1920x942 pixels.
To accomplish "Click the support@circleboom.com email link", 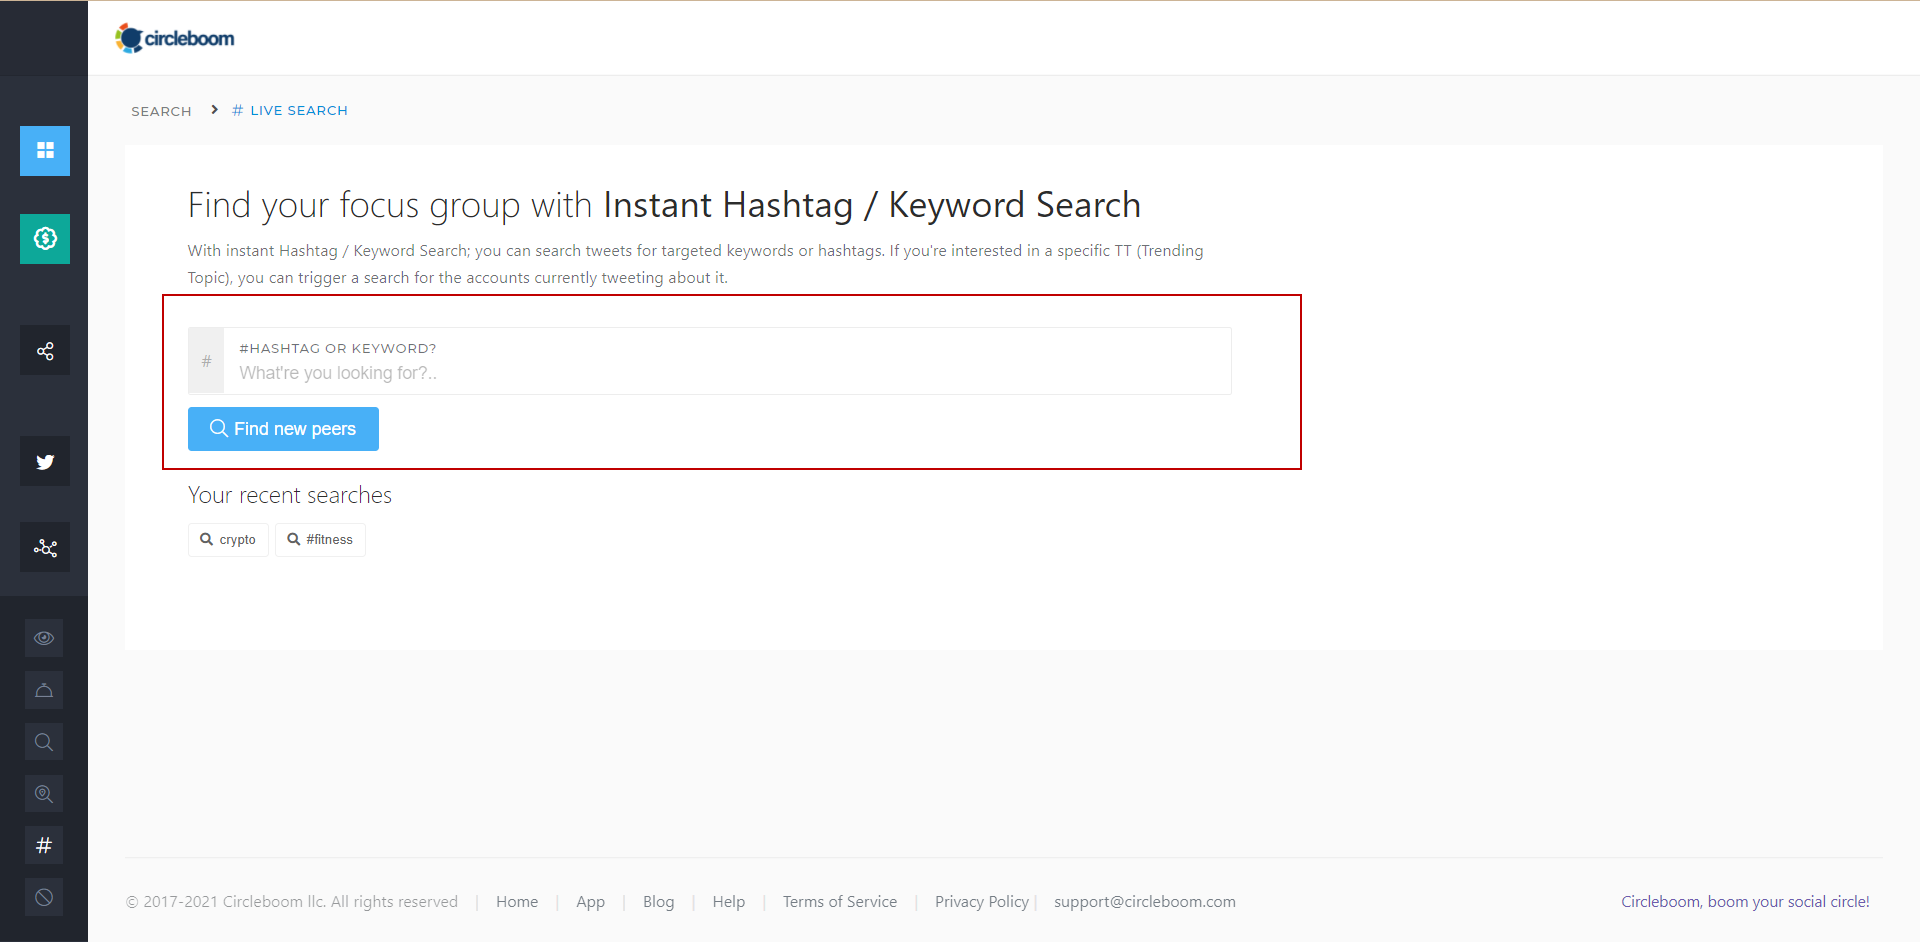I will 1144,901.
